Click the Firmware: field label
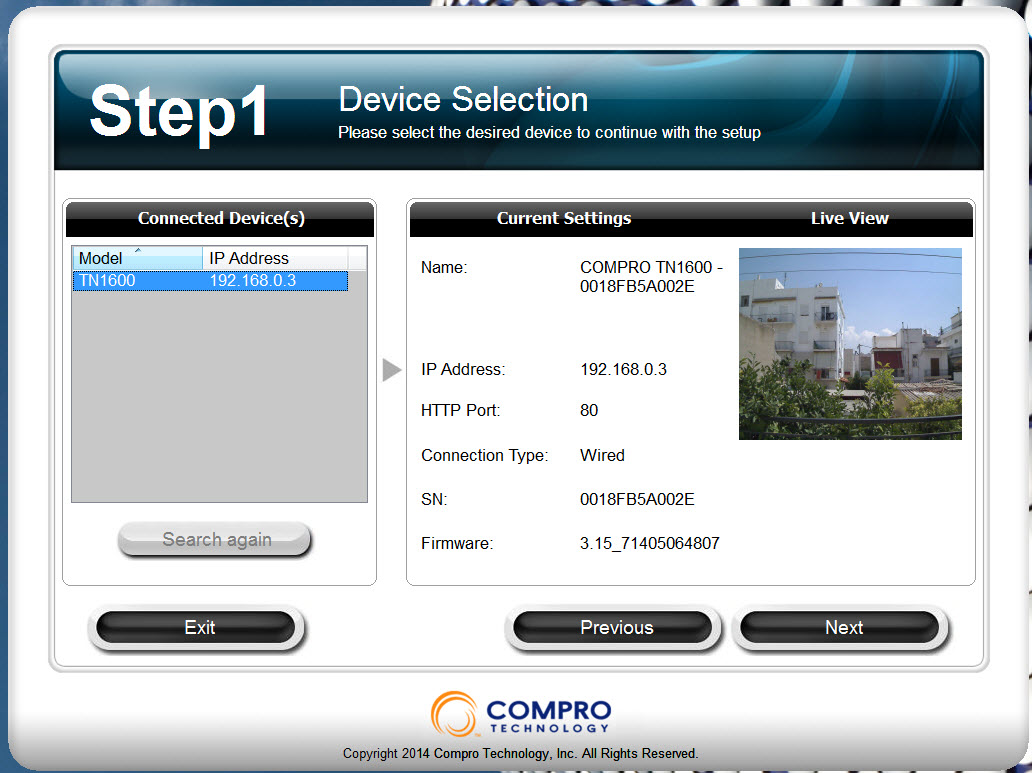This screenshot has height=773, width=1032. click(457, 543)
